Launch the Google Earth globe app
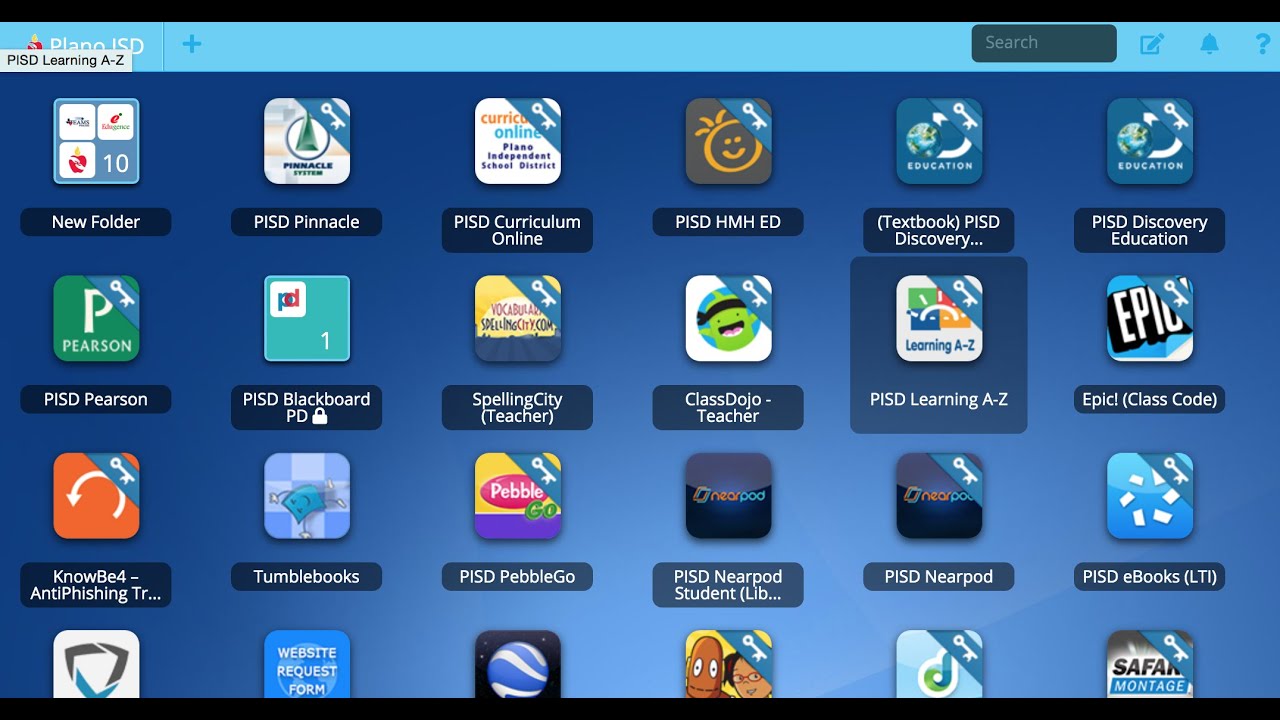The width and height of the screenshot is (1280, 720). point(518,664)
